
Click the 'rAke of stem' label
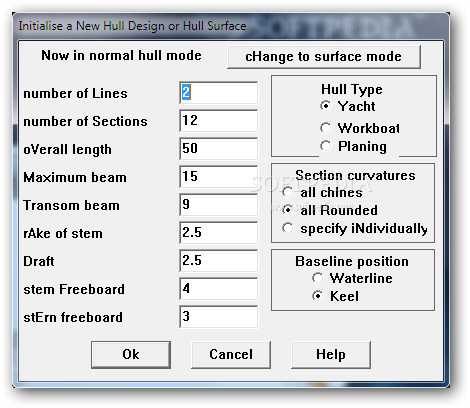(x=63, y=233)
